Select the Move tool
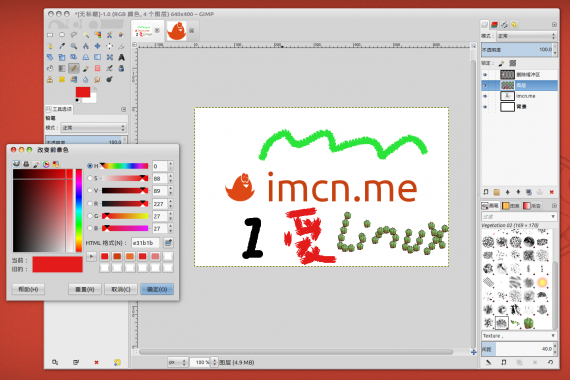This screenshot has height=380, width=570. tap(97, 46)
